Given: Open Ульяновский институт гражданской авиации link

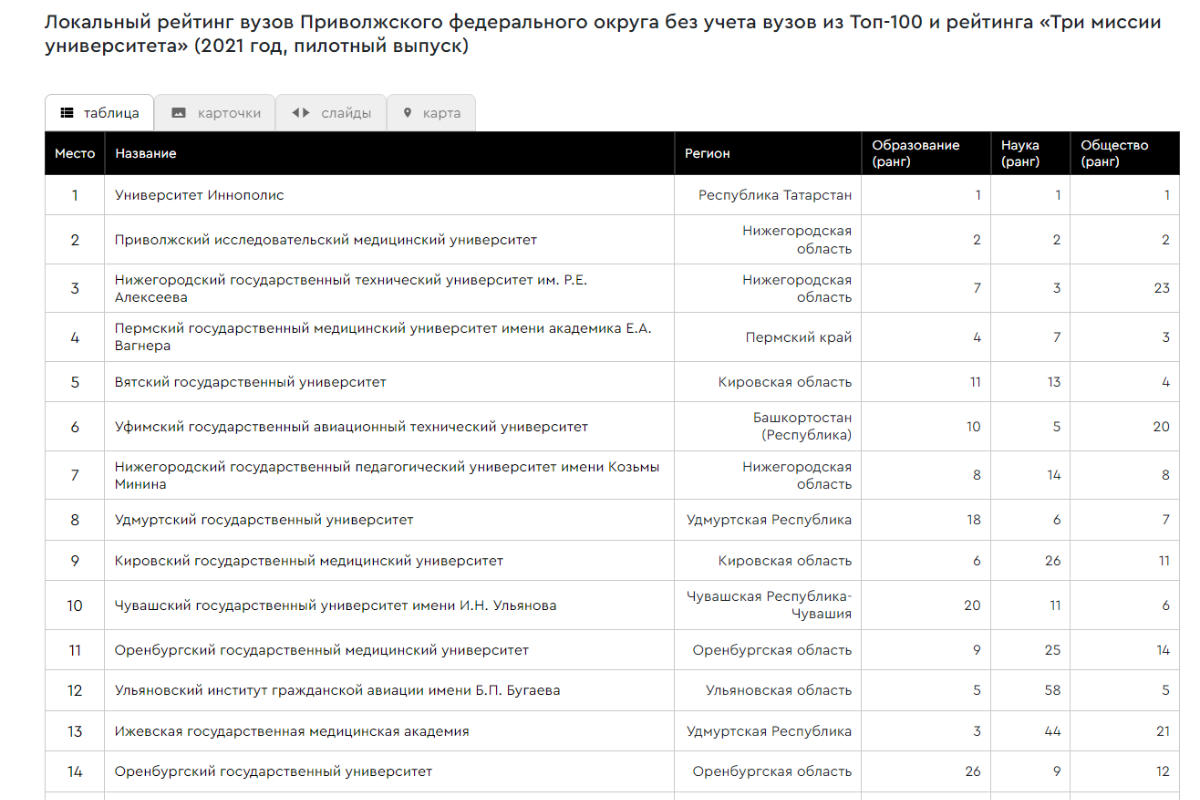Looking at the screenshot, I should [x=337, y=691].
